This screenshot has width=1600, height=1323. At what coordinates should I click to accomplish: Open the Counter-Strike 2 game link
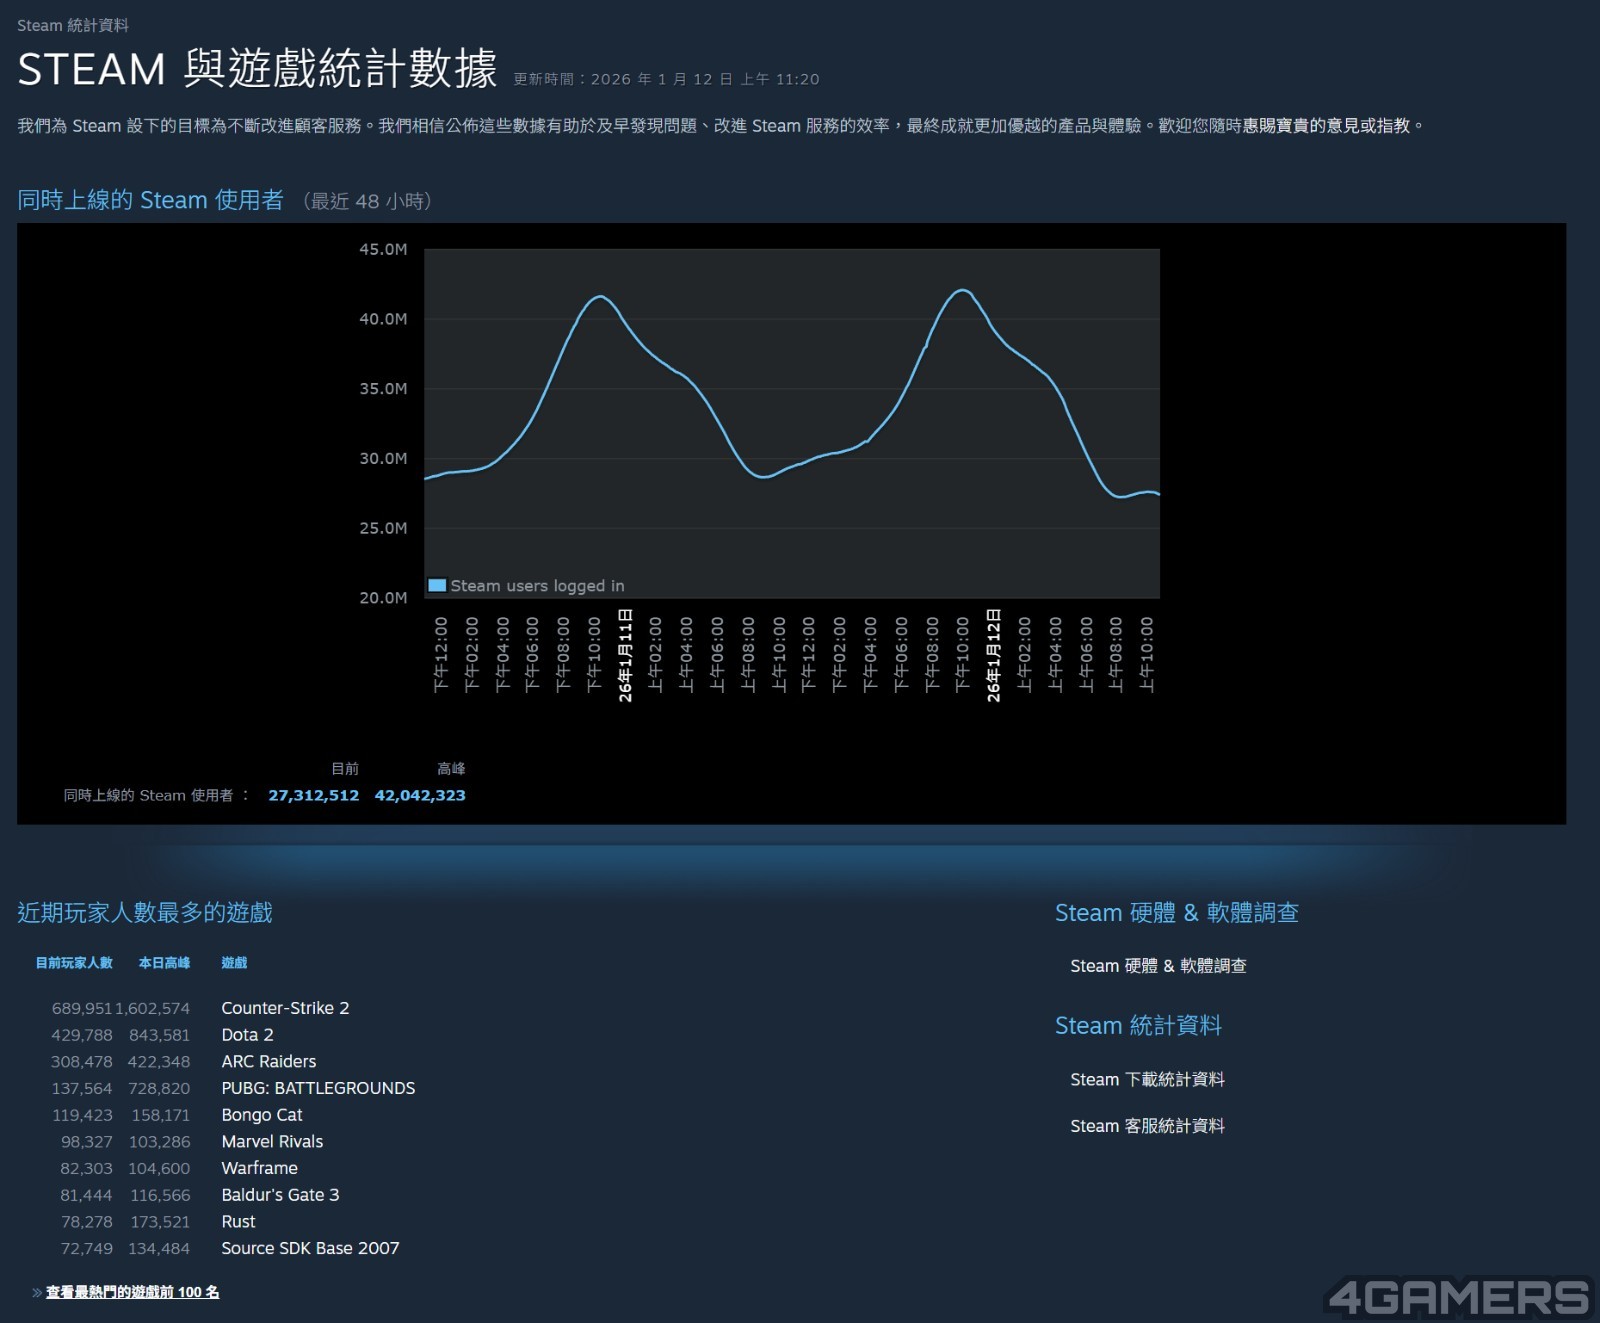pos(285,1008)
